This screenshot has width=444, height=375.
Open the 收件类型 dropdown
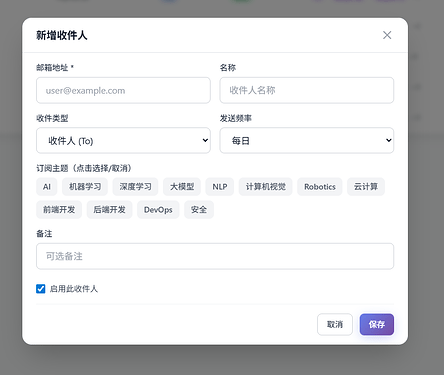pos(123,140)
